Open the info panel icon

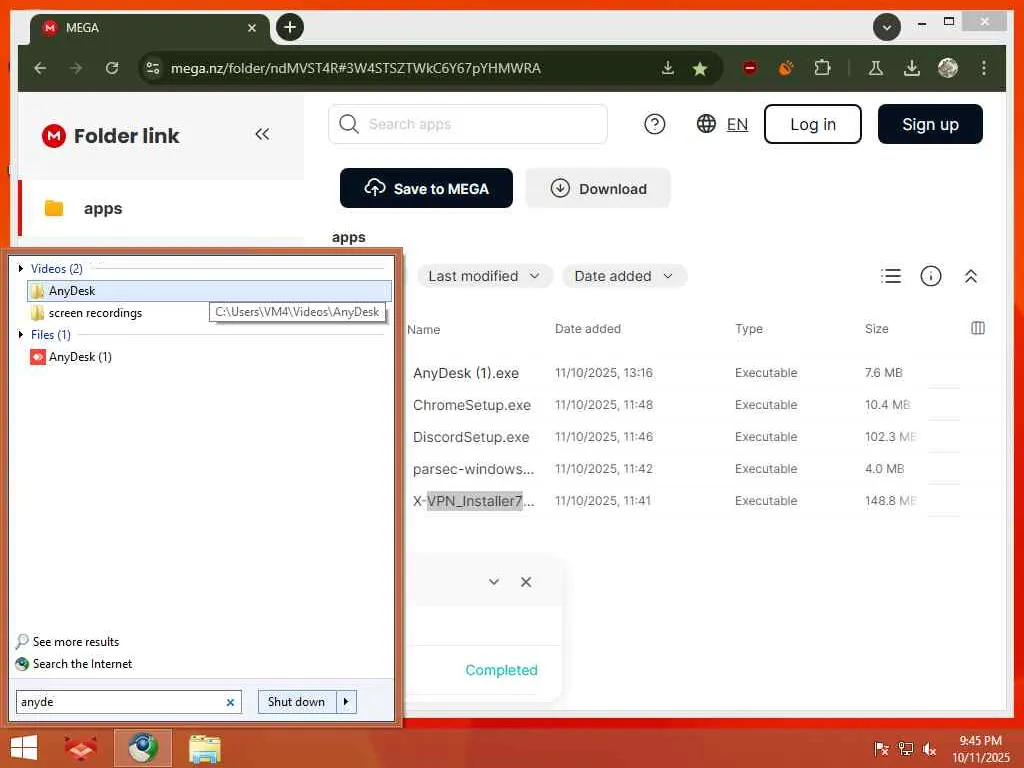point(931,276)
